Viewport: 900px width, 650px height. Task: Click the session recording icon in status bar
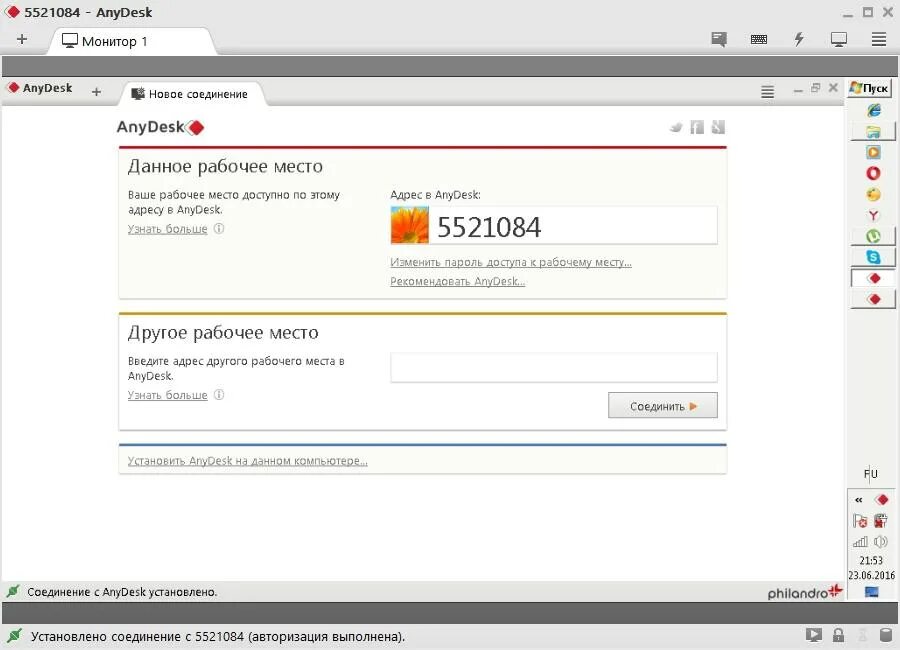tap(813, 635)
